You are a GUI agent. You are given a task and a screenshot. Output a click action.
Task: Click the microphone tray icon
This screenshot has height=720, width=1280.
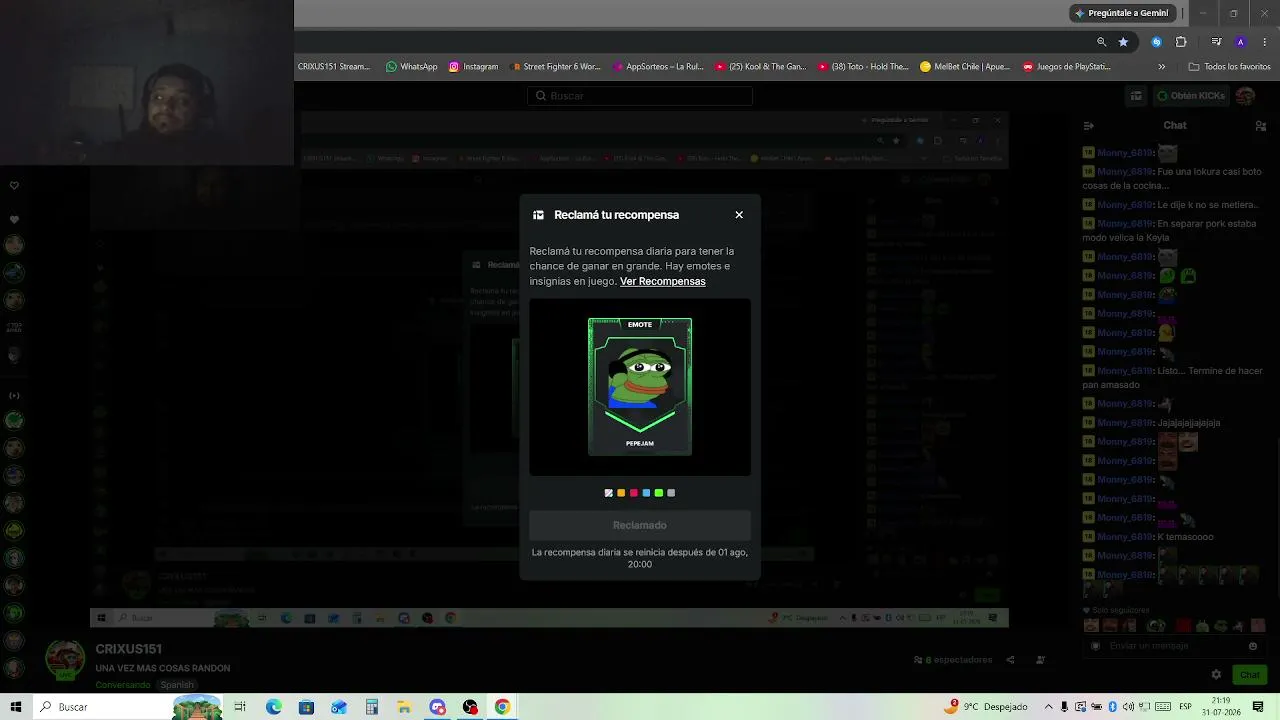click(1064, 707)
